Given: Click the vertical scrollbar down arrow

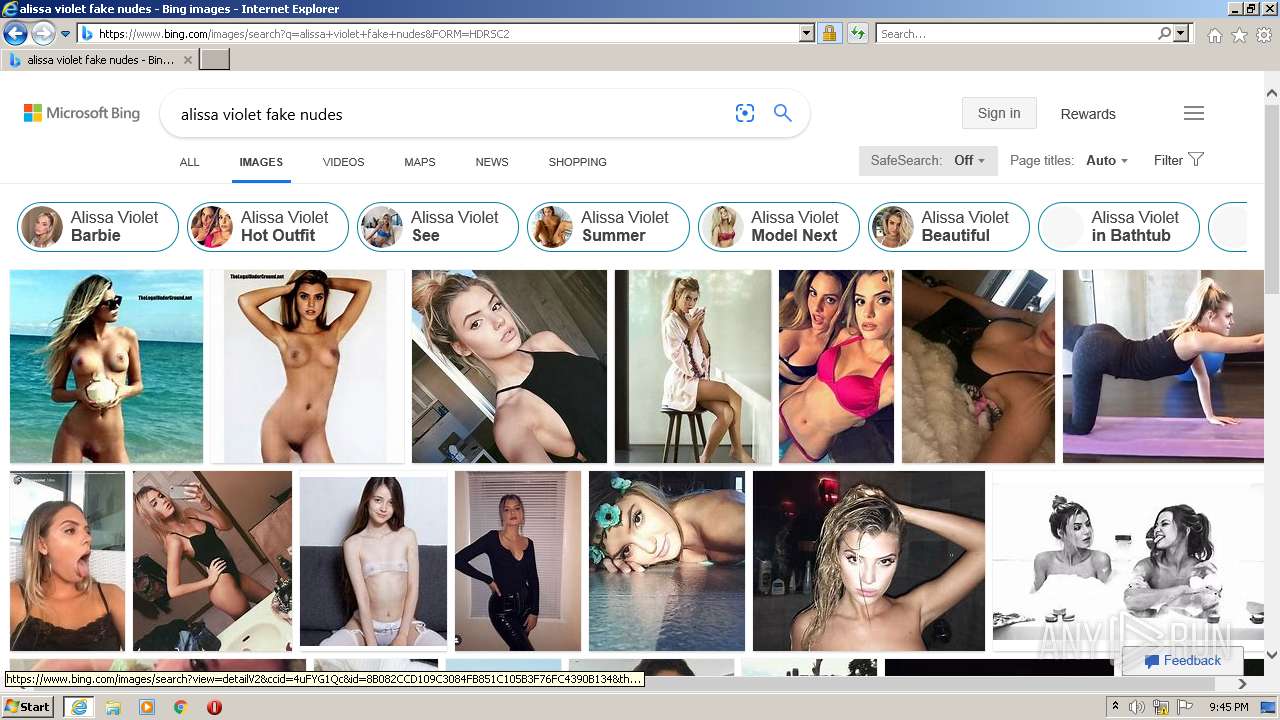Looking at the screenshot, I should [x=1271, y=655].
